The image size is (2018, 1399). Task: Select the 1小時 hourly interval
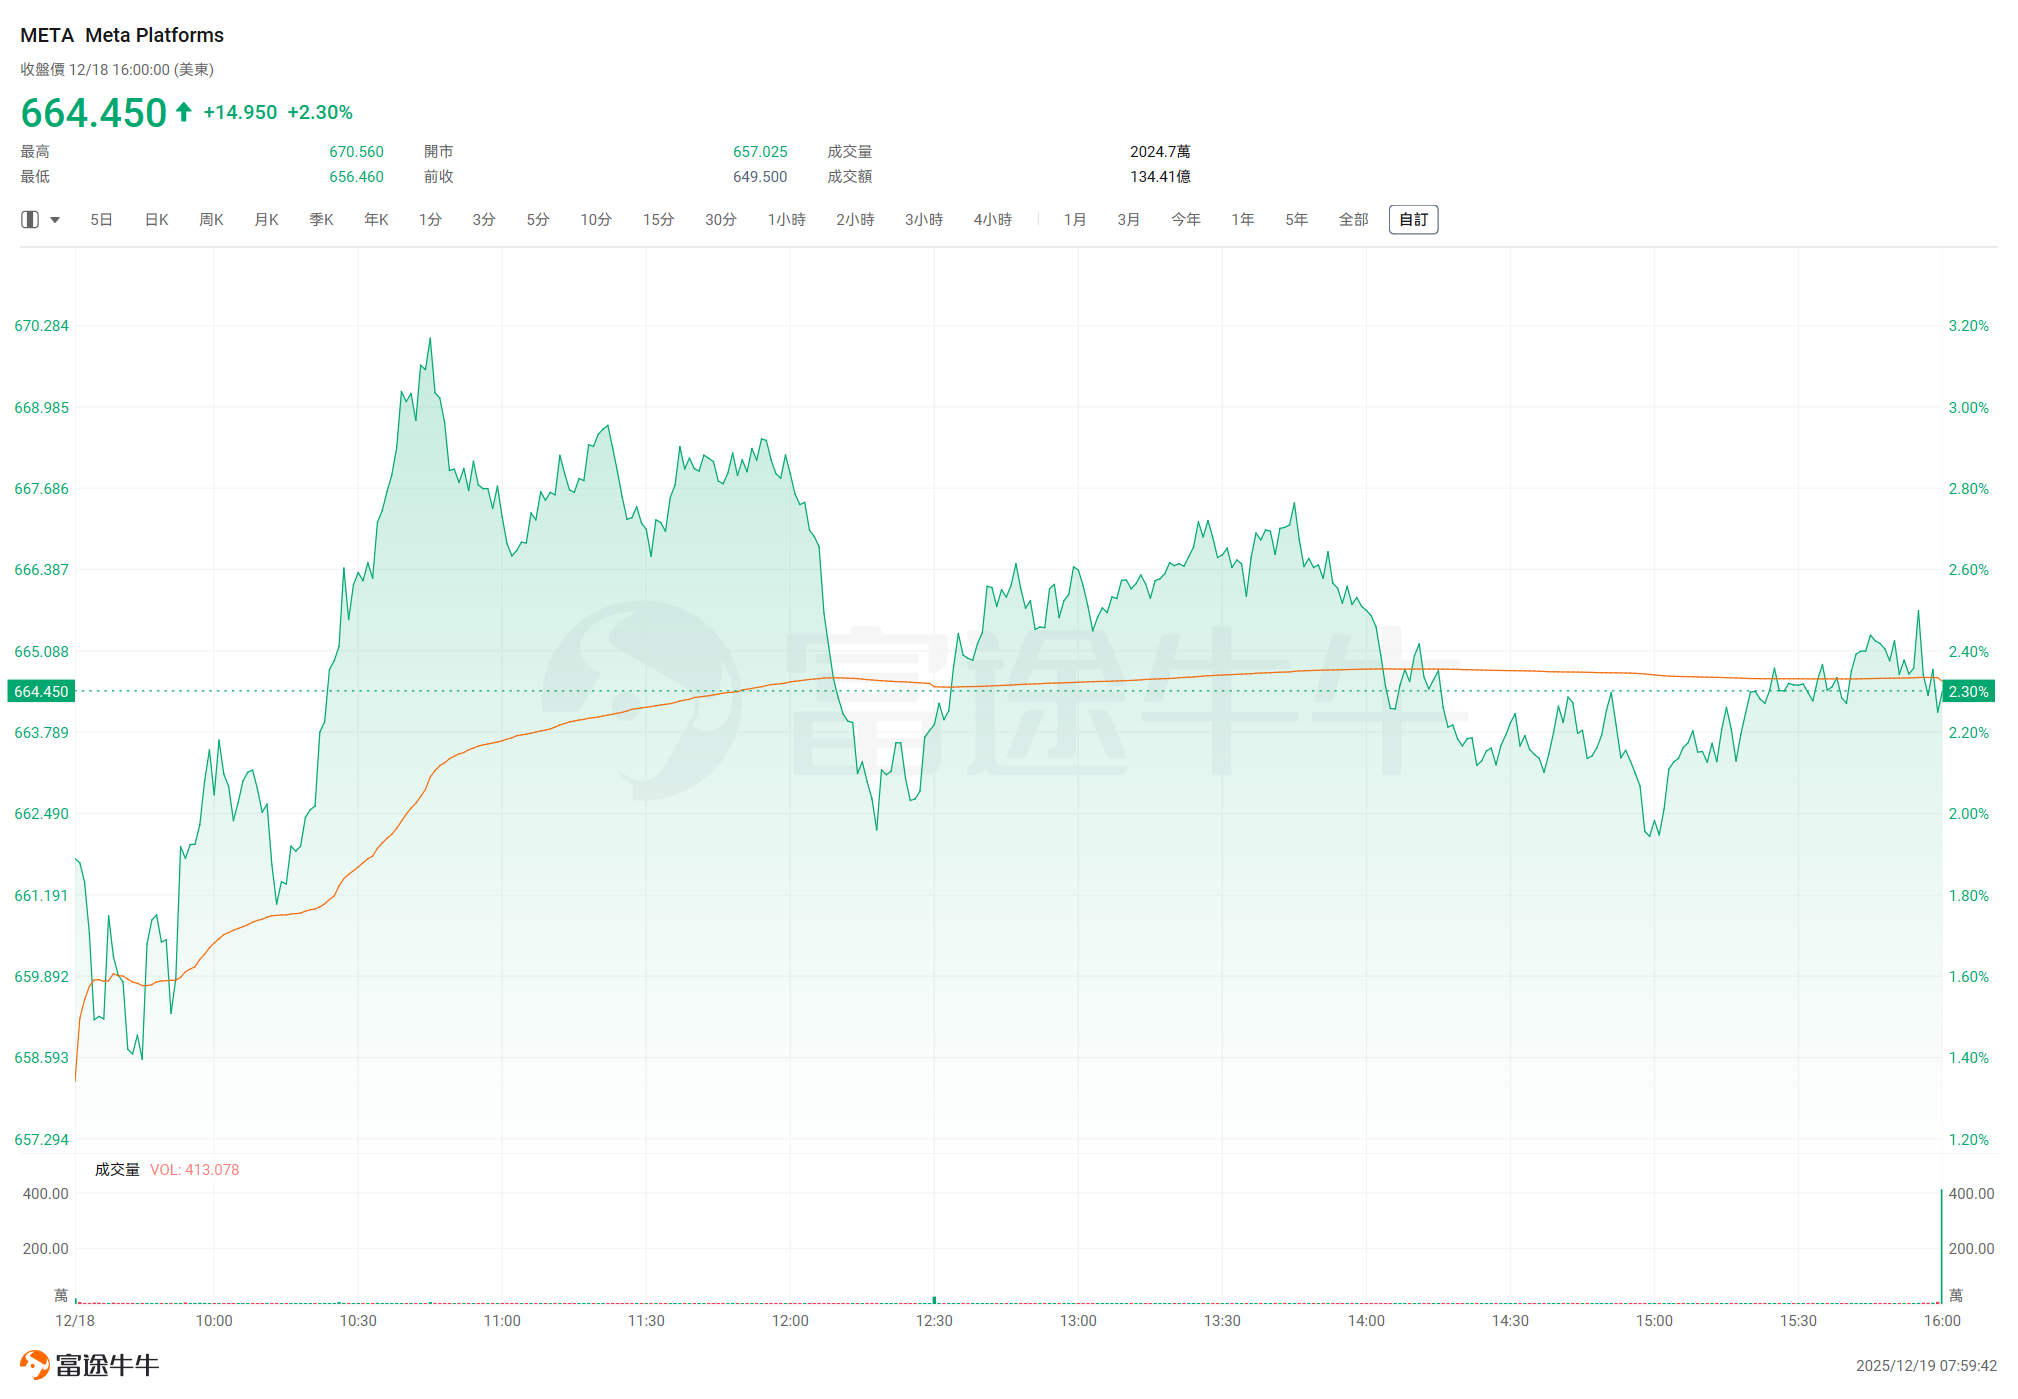click(x=786, y=220)
